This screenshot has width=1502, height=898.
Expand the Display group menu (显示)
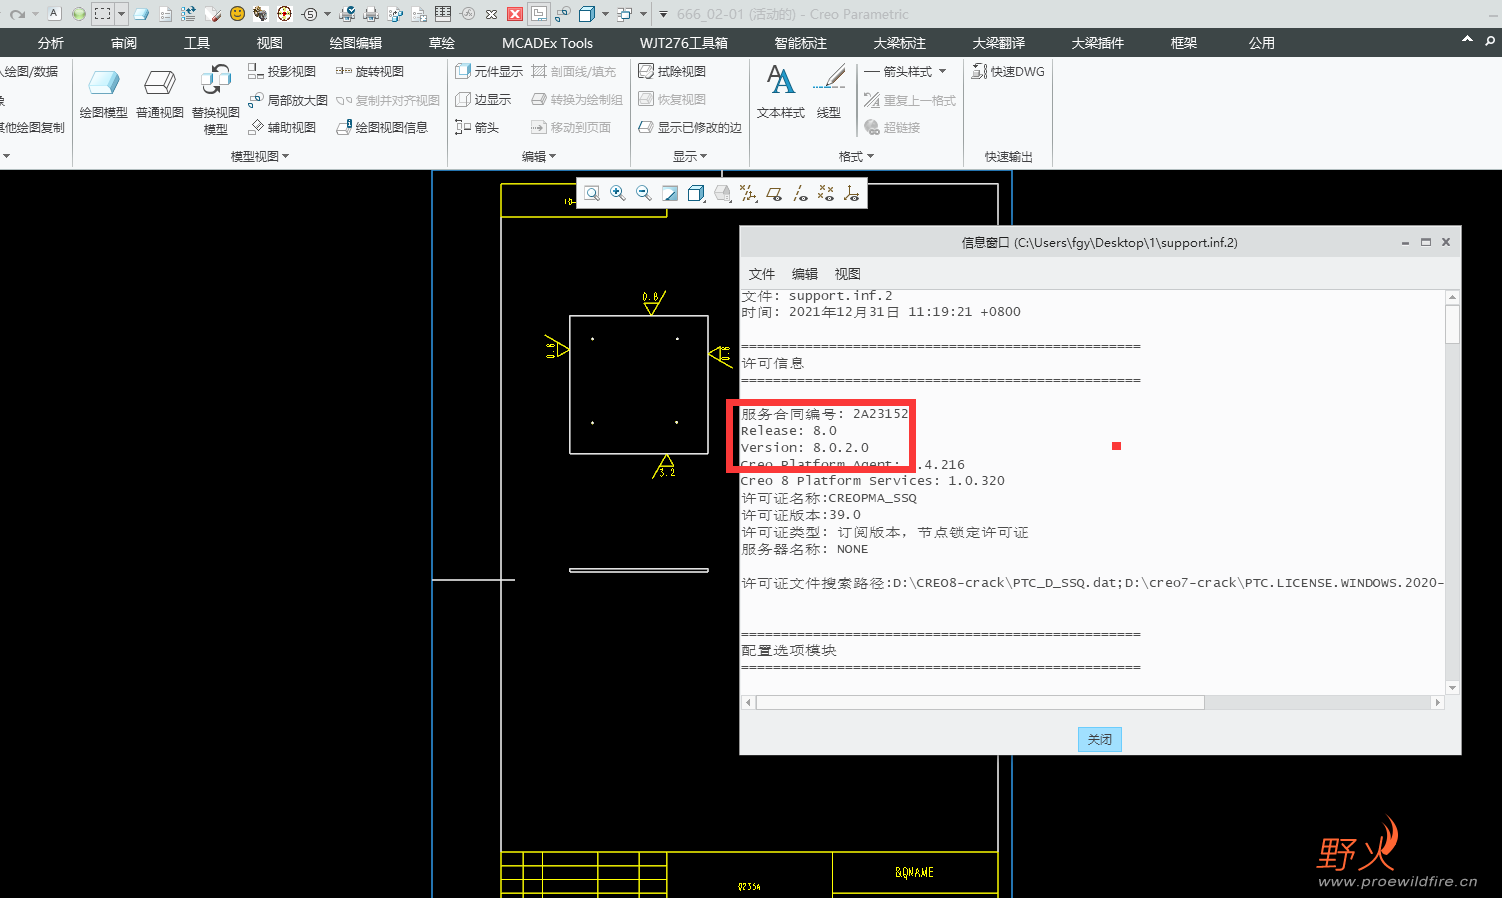(690, 156)
